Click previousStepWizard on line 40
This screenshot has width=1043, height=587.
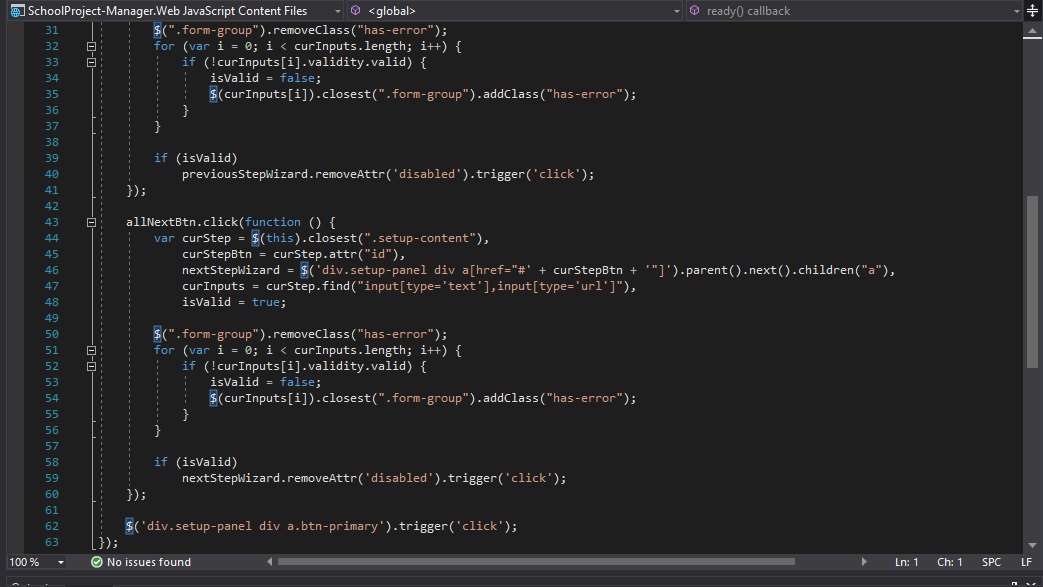(x=245, y=174)
